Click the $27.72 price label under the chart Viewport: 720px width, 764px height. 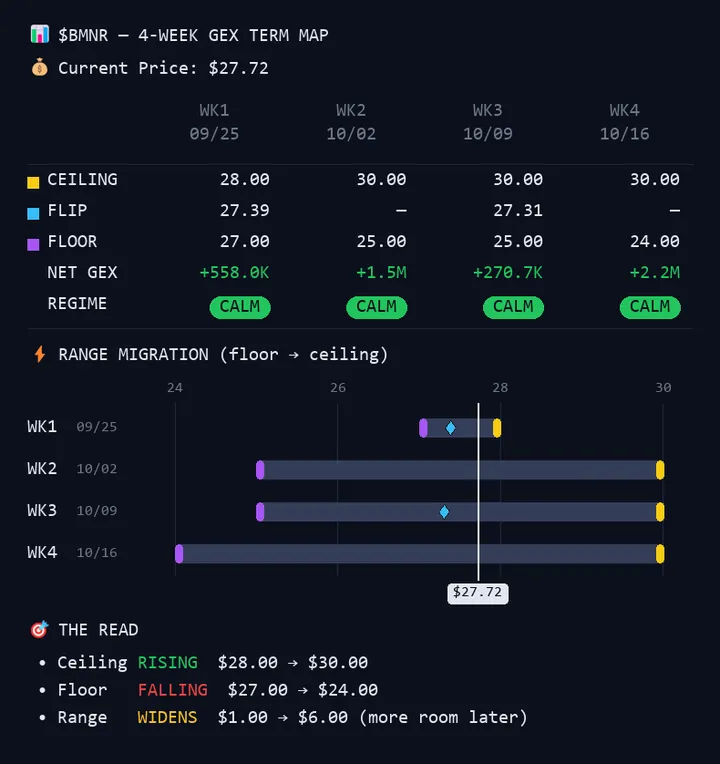pyautogui.click(x=477, y=593)
